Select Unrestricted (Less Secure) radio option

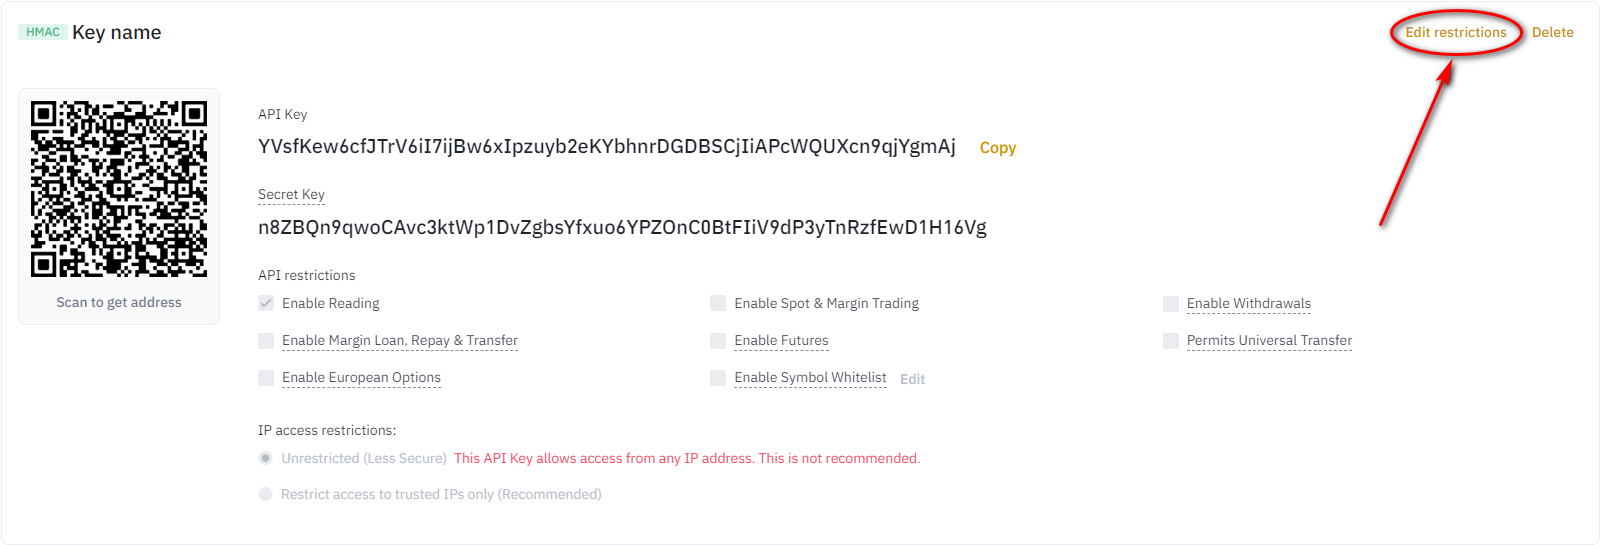(x=265, y=458)
